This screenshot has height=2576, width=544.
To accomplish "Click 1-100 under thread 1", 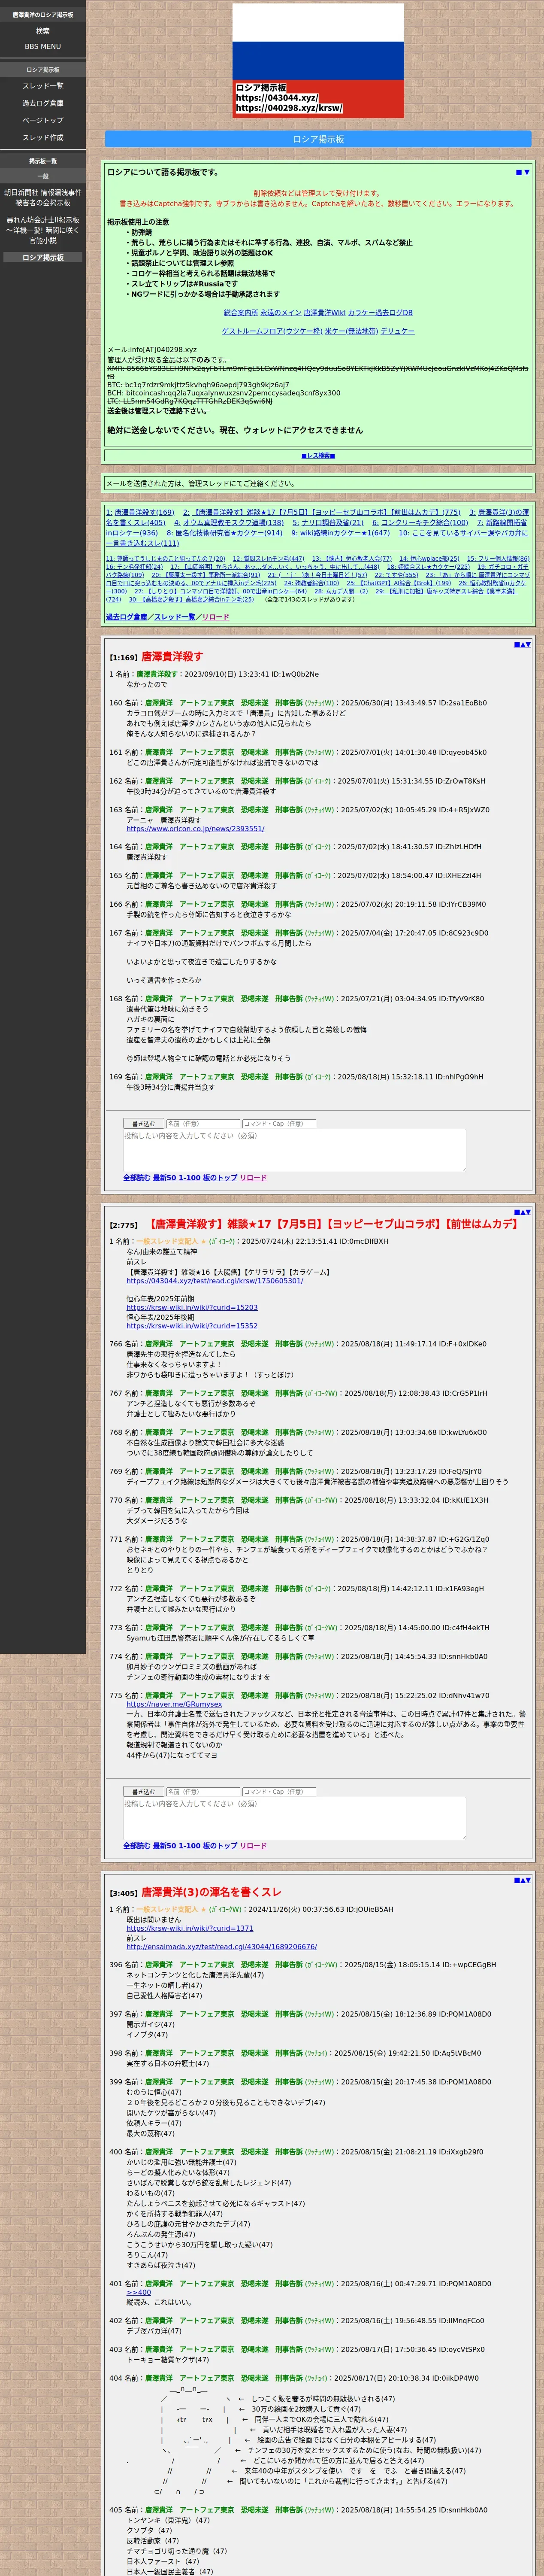I will (189, 1178).
